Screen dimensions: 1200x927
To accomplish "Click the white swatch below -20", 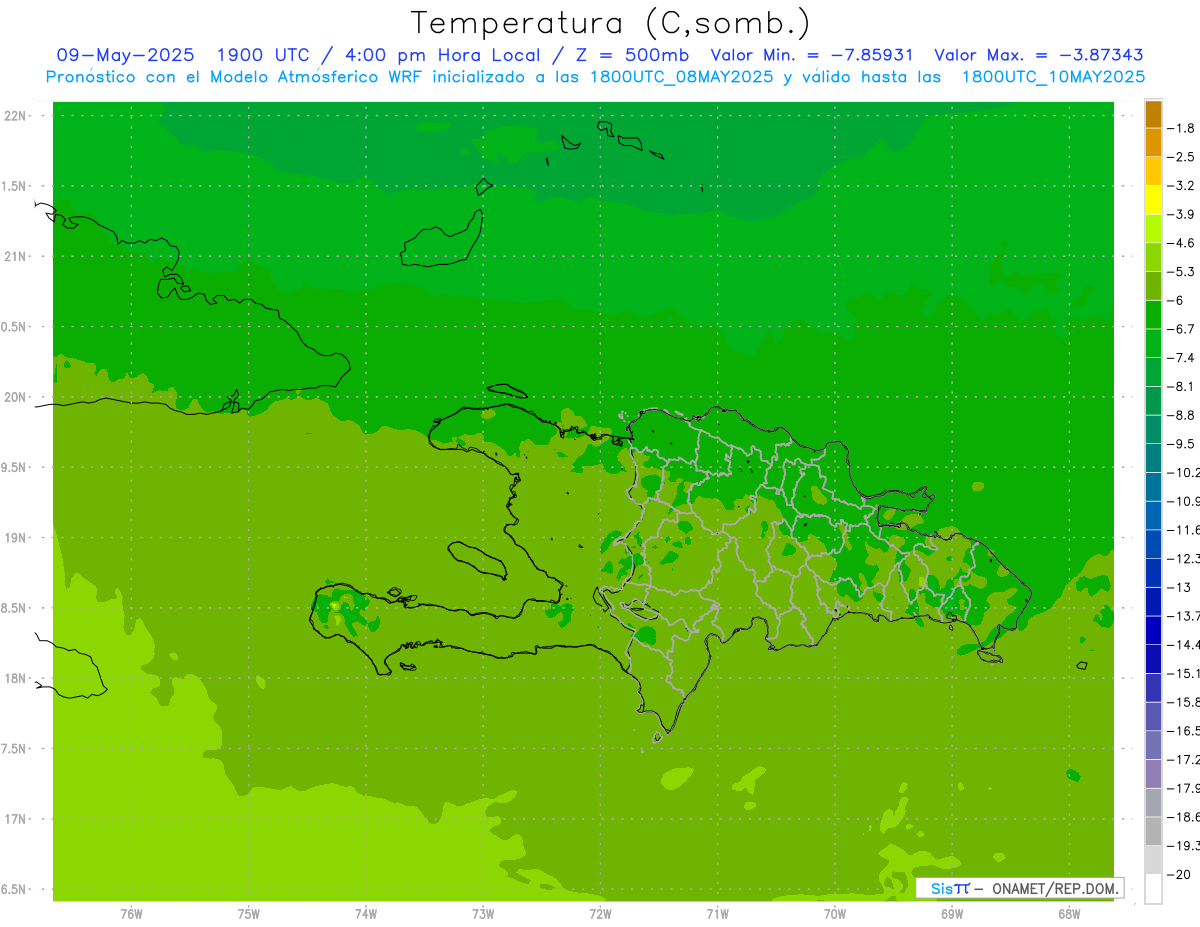I will click(x=1153, y=889).
